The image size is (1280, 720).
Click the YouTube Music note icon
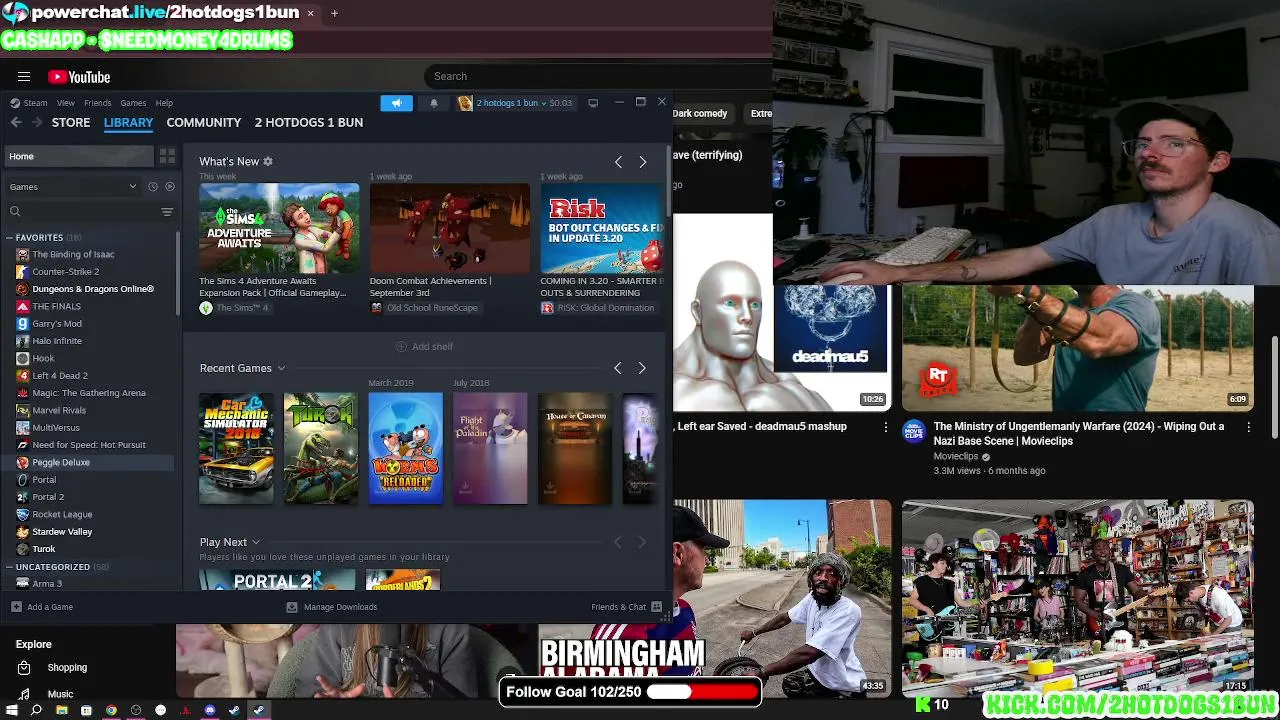(x=25, y=694)
